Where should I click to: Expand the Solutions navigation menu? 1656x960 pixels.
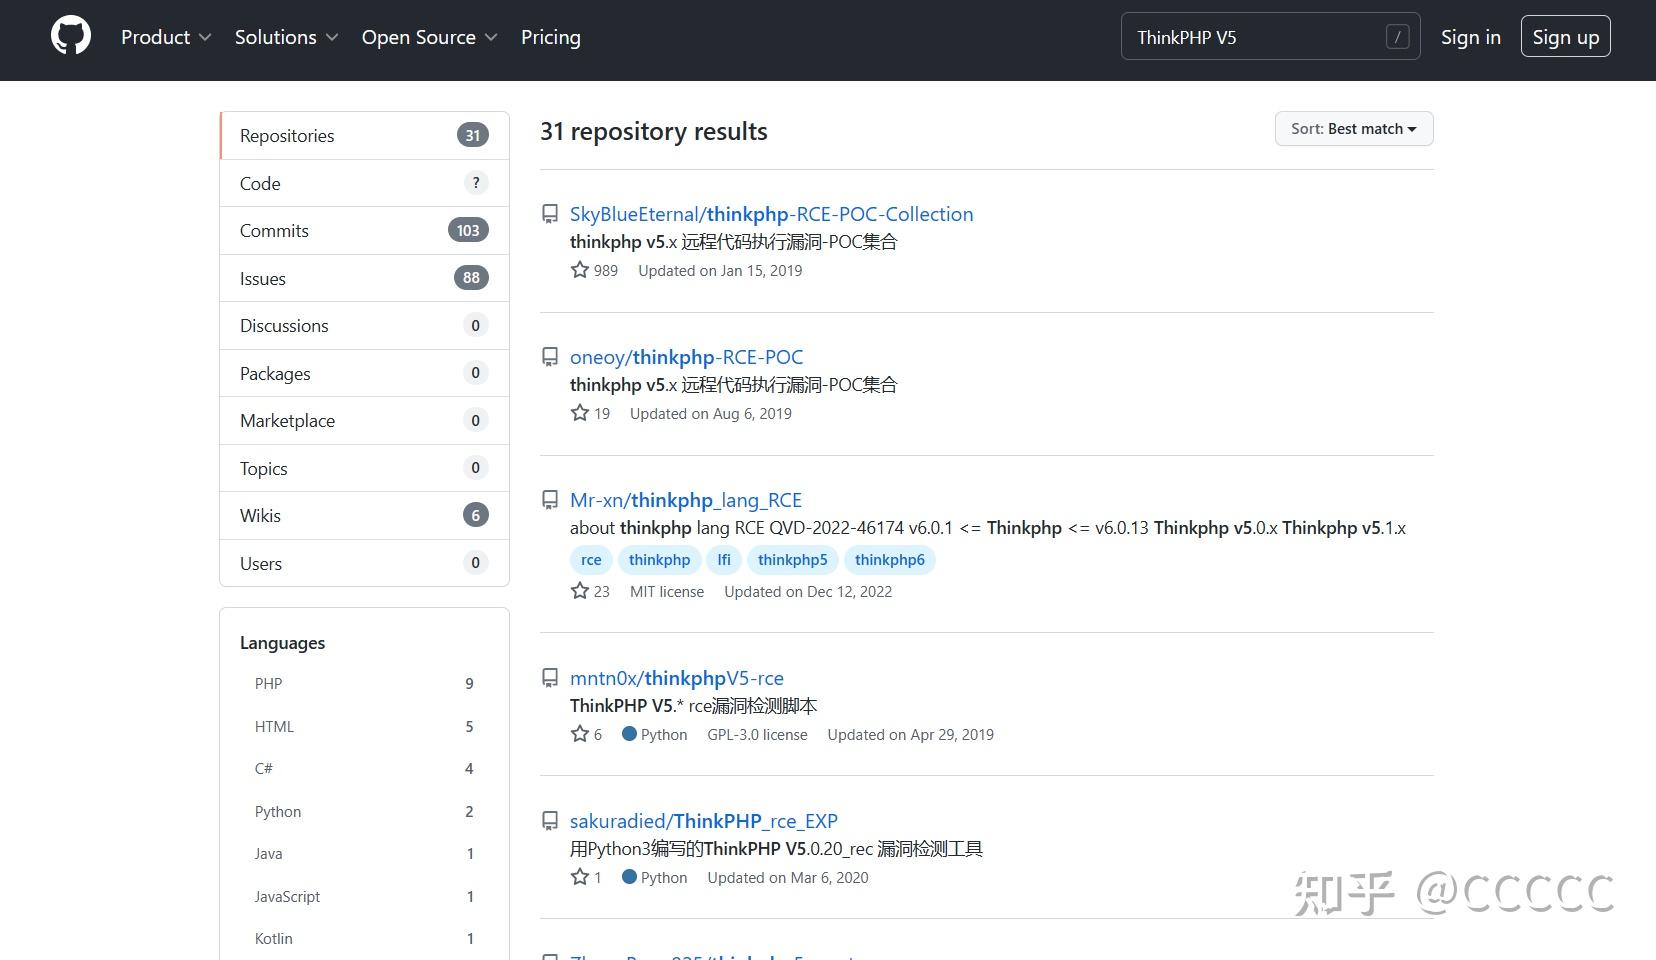point(286,37)
